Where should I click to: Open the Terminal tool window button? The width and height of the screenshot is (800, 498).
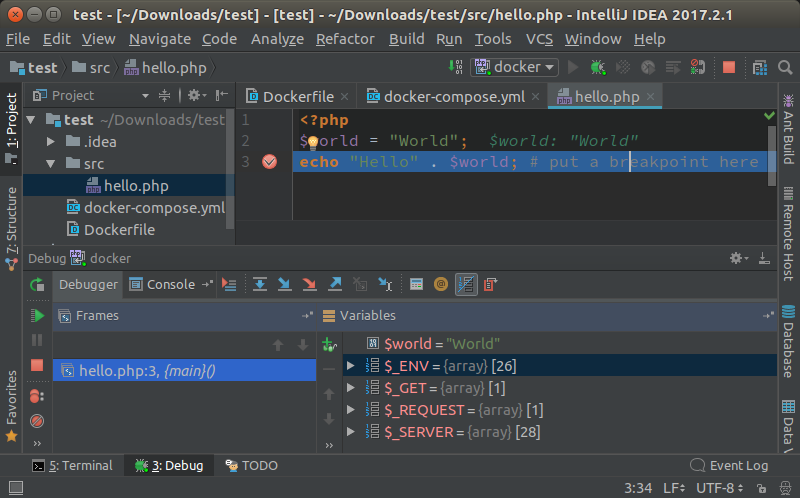[x=72, y=465]
